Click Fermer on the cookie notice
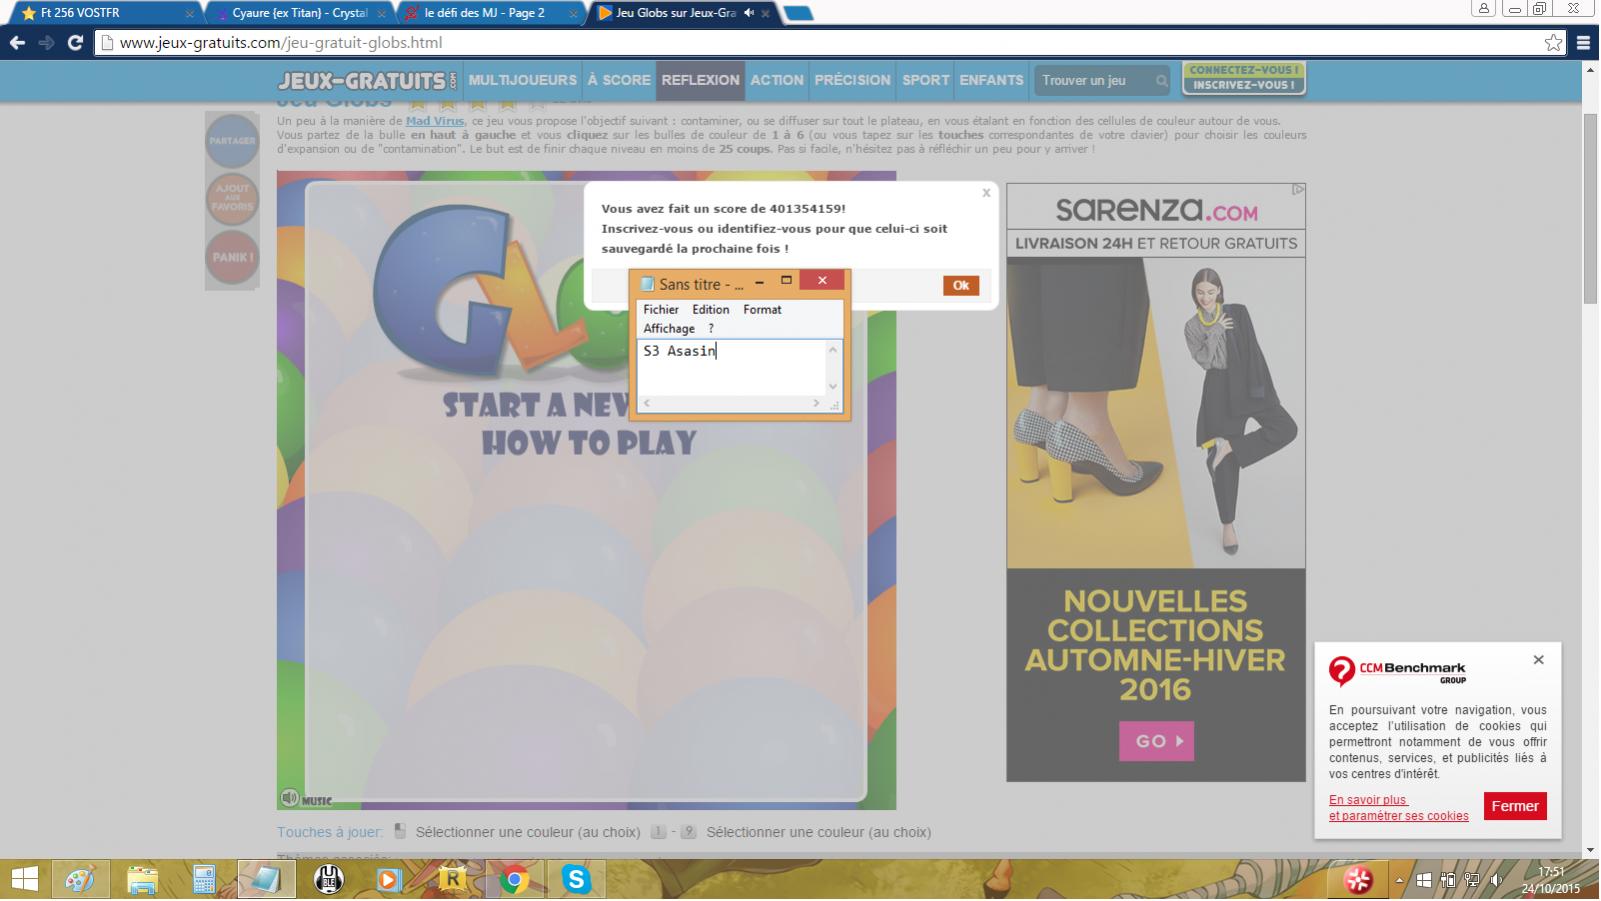Viewport: 1601px width, 901px height. (x=1514, y=806)
